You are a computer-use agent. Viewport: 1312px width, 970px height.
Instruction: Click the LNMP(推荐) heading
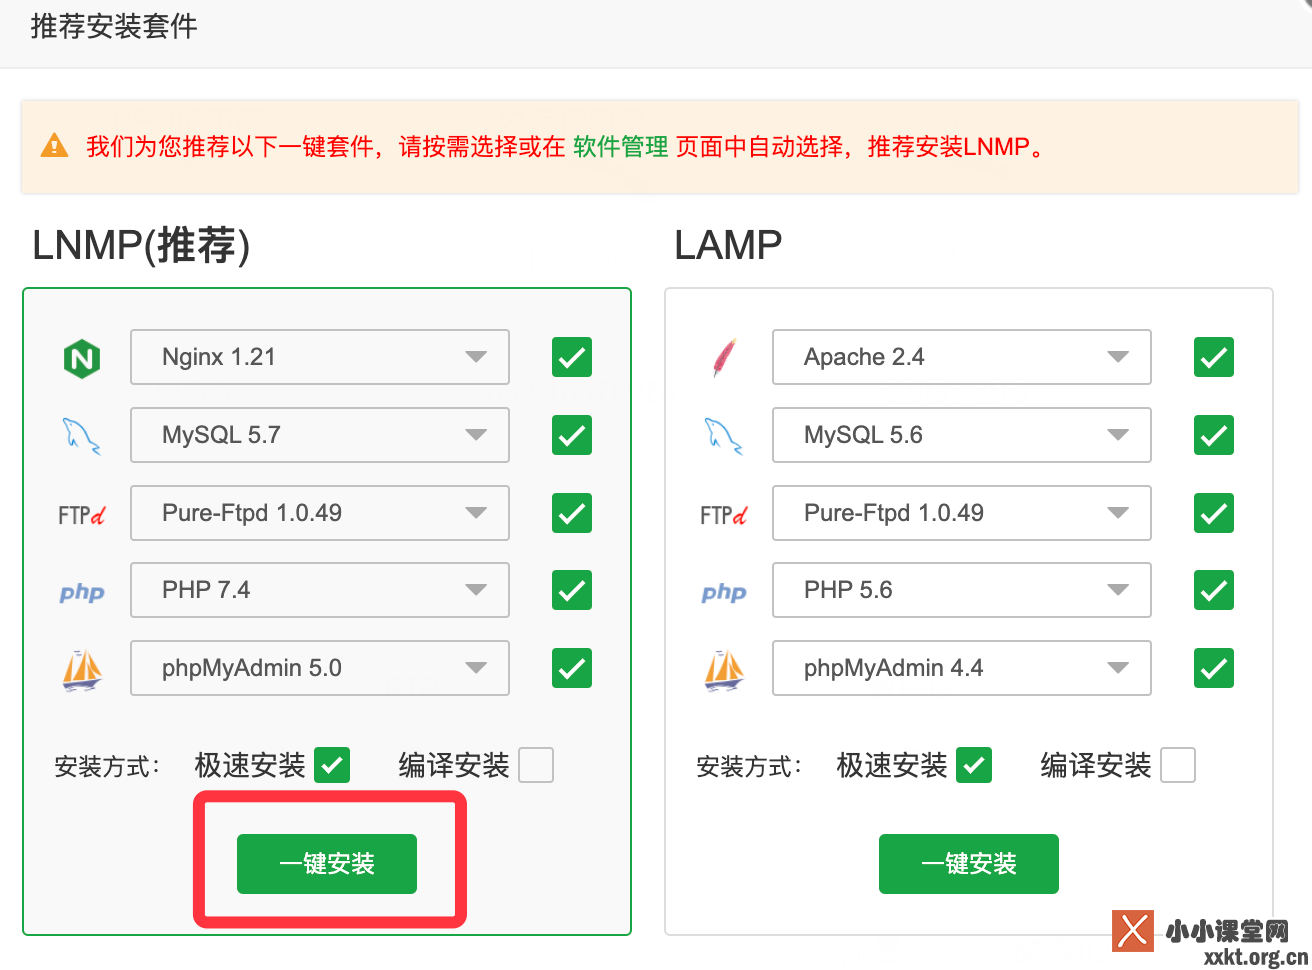pyautogui.click(x=141, y=245)
